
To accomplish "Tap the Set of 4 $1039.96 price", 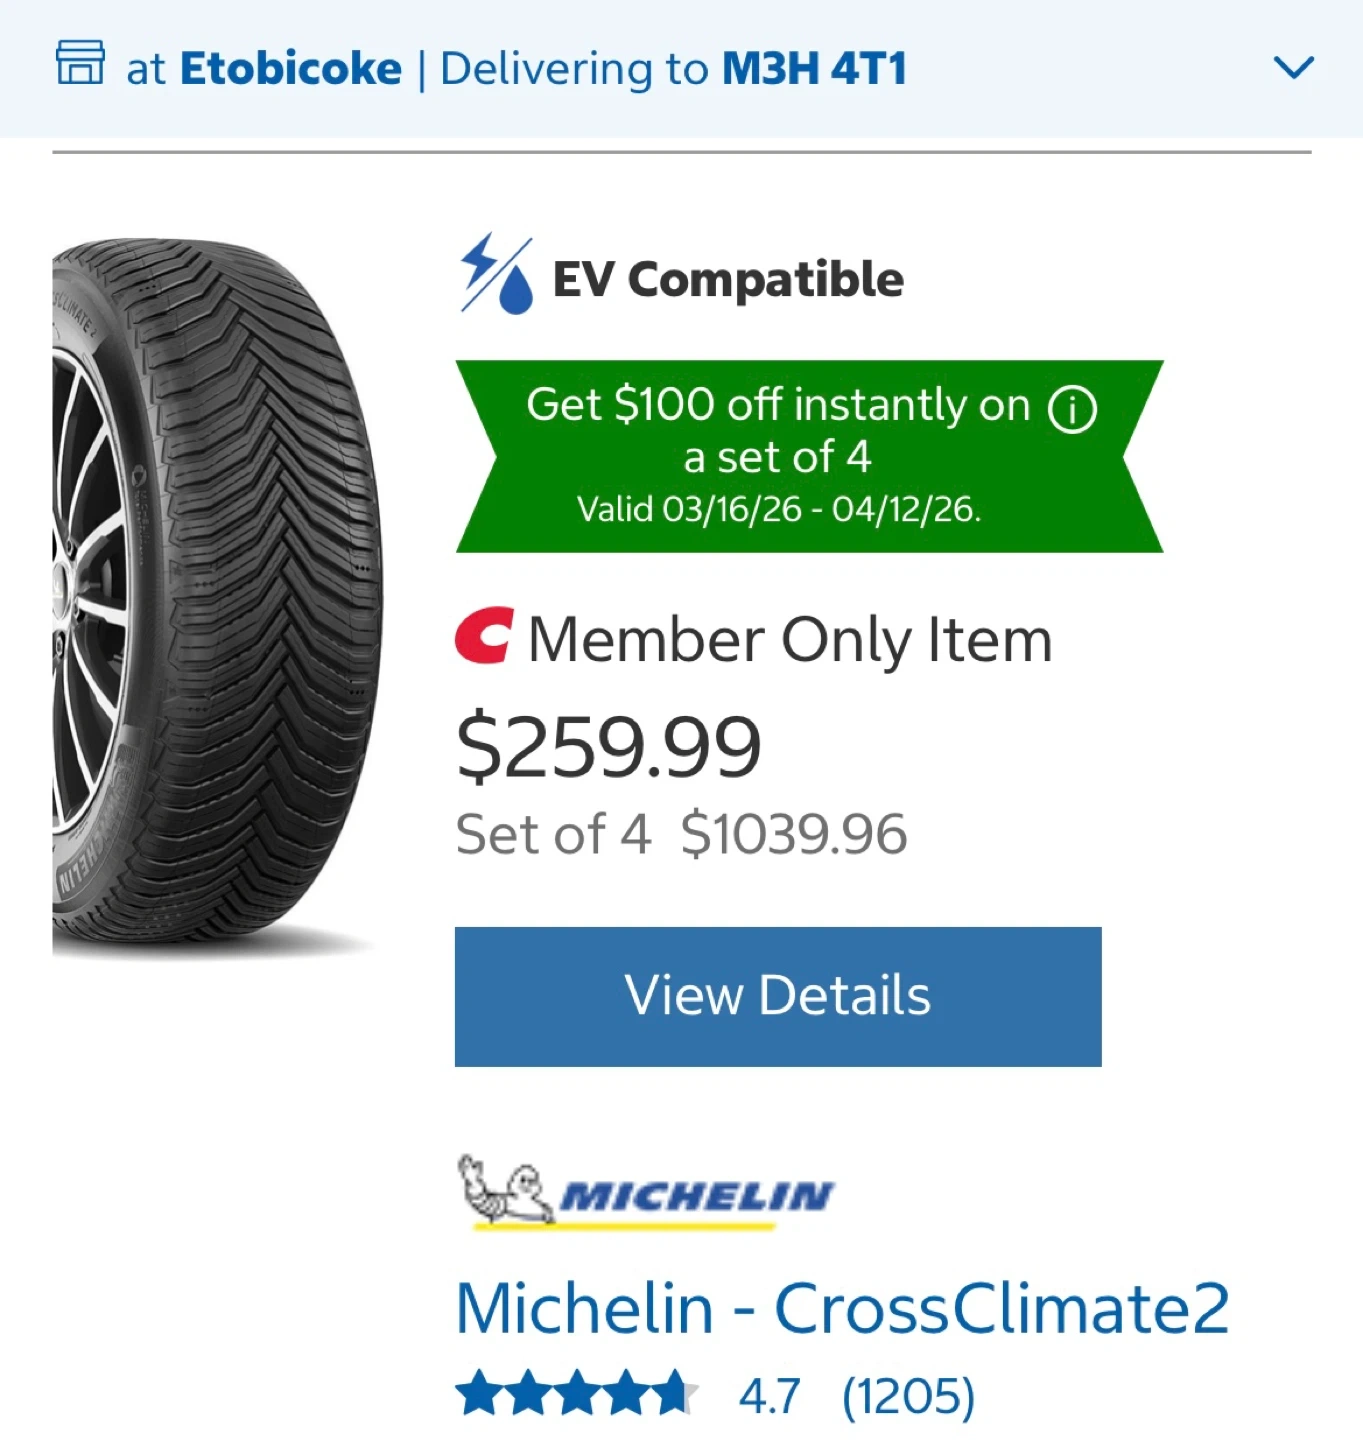I will point(681,834).
